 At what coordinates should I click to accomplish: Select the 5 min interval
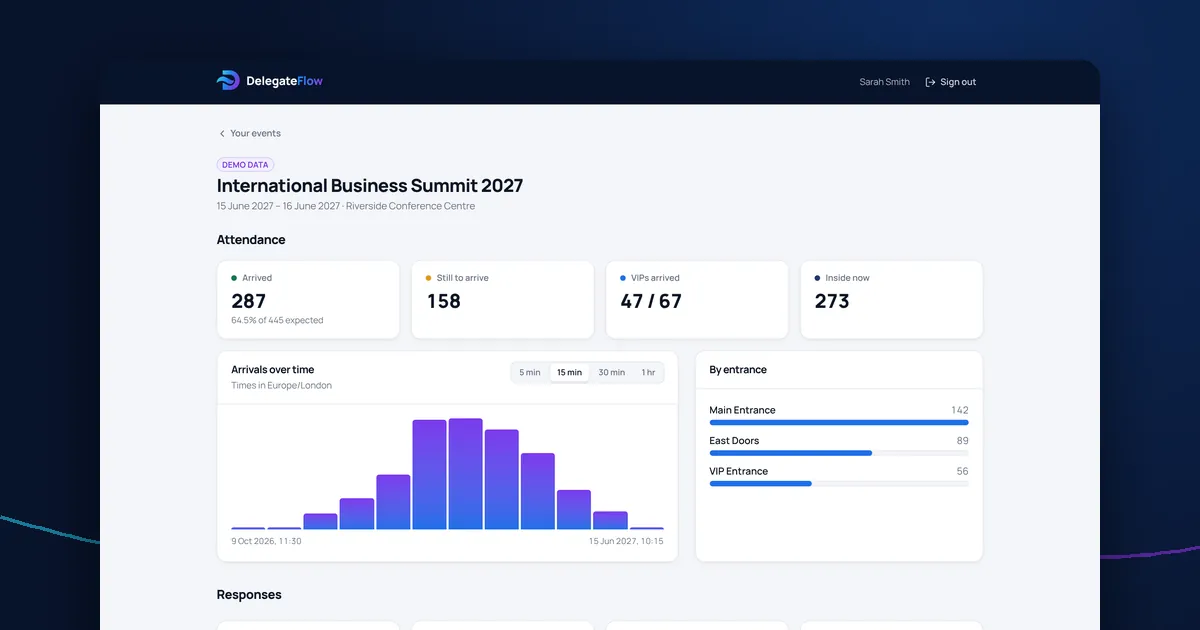(x=530, y=372)
